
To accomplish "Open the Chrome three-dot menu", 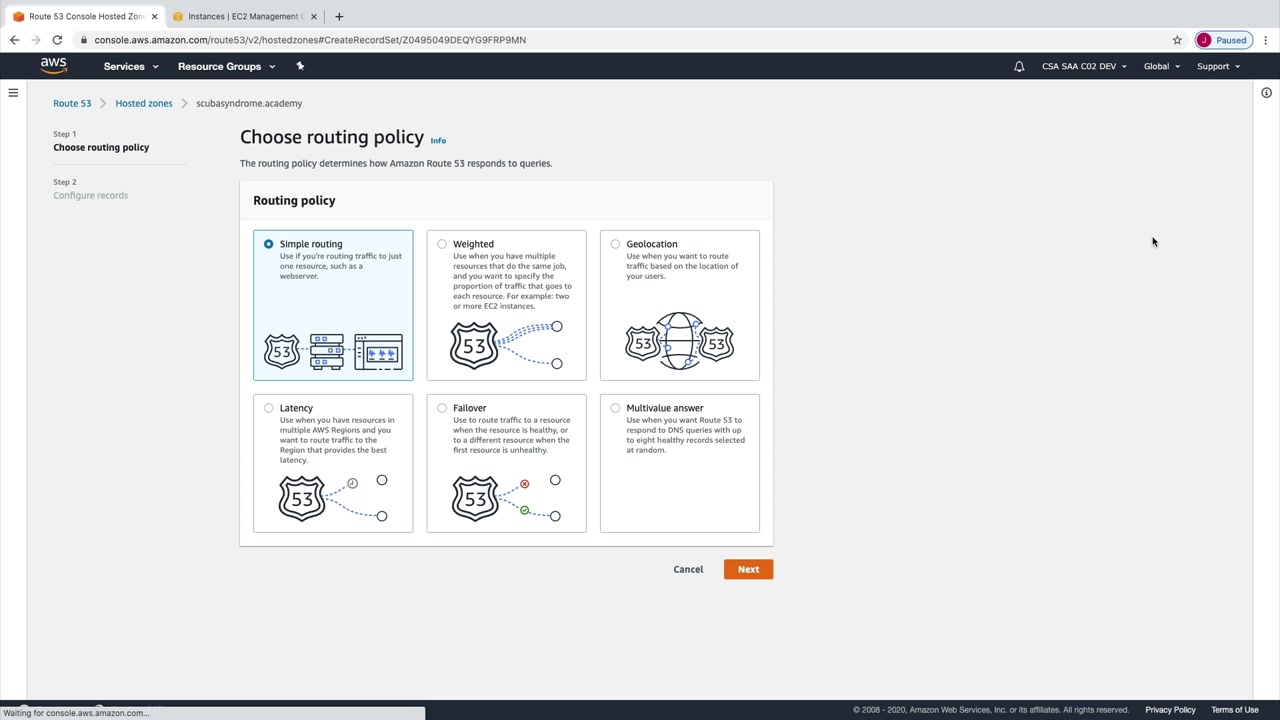I will 1265,40.
